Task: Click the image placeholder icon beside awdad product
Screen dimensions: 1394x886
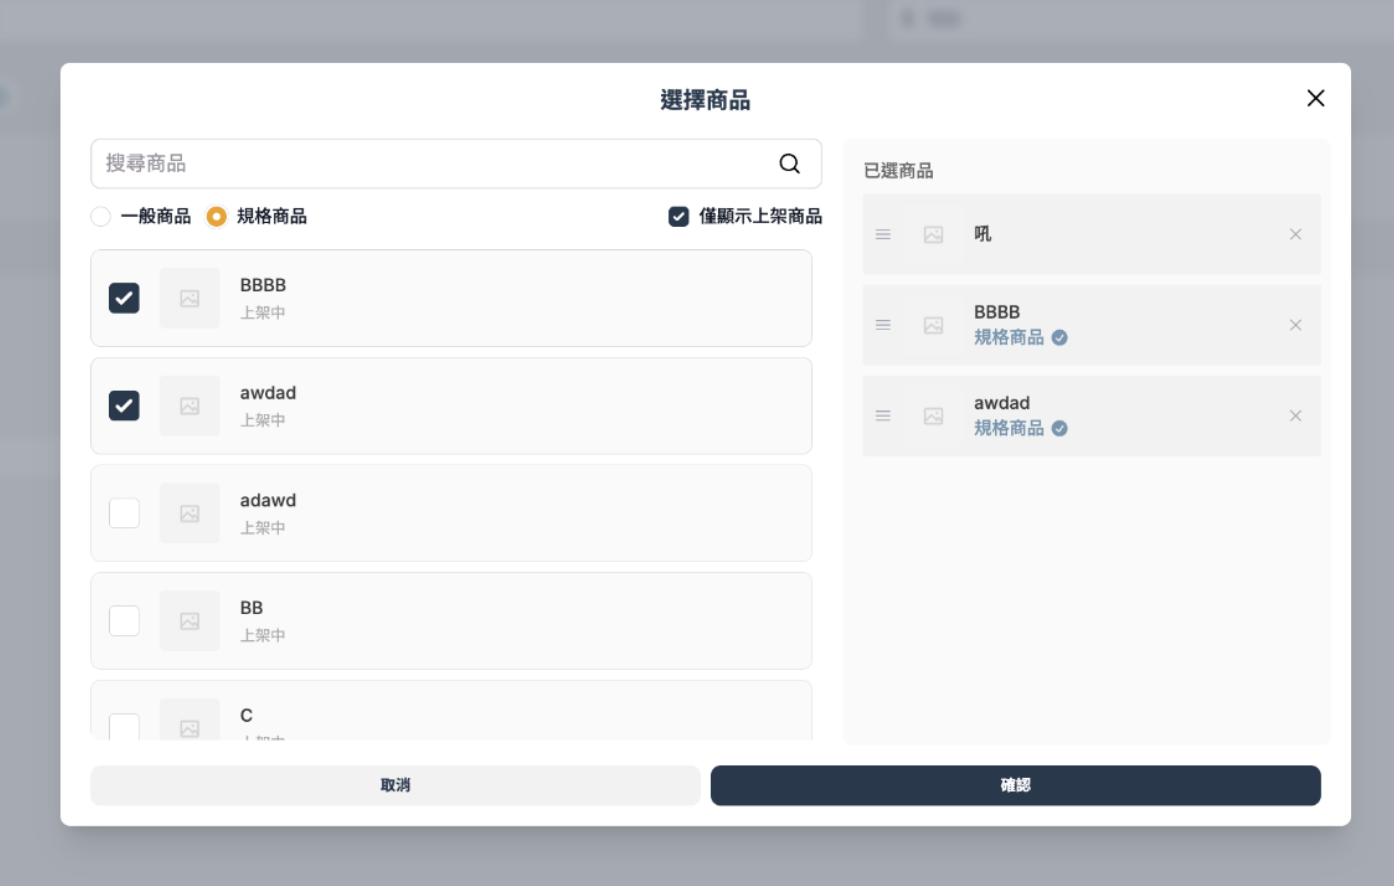Action: 189,405
